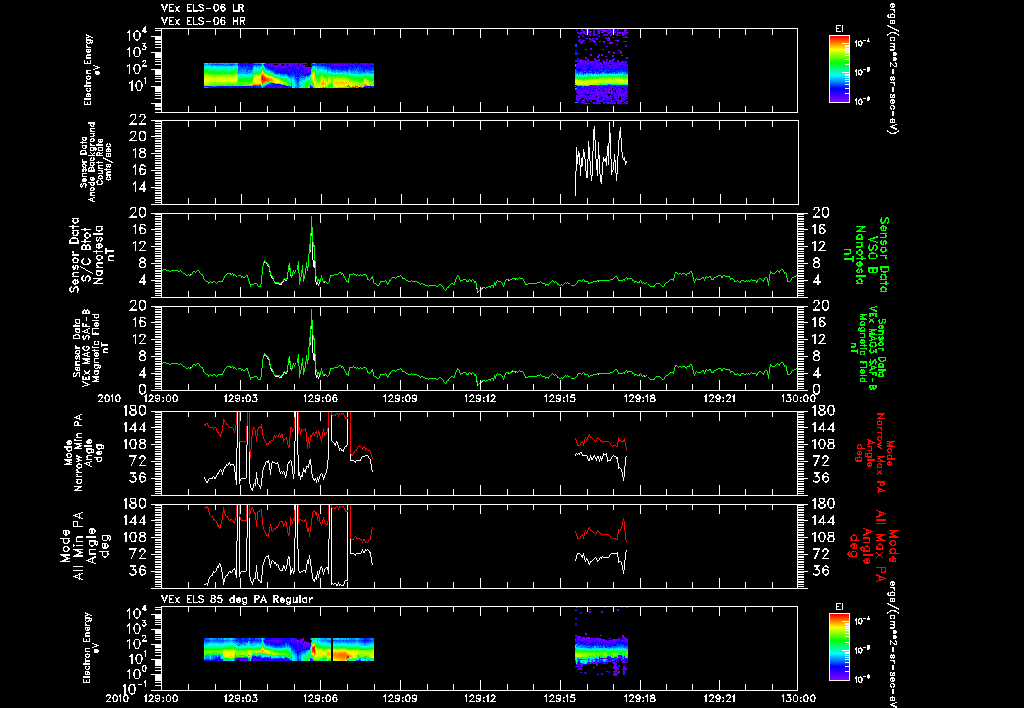Click '129:18' on the middle time axis
The image size is (1024, 708).
click(639, 398)
